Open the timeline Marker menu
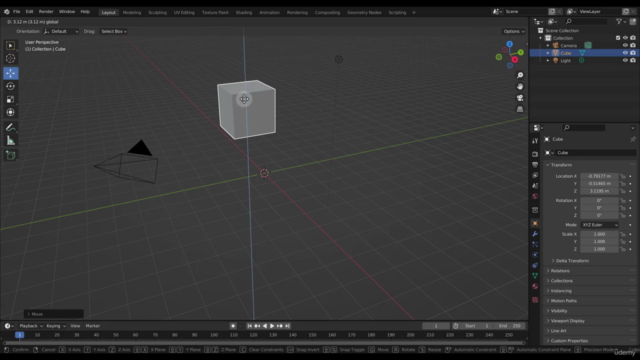This screenshot has width=640, height=360. coord(93,326)
